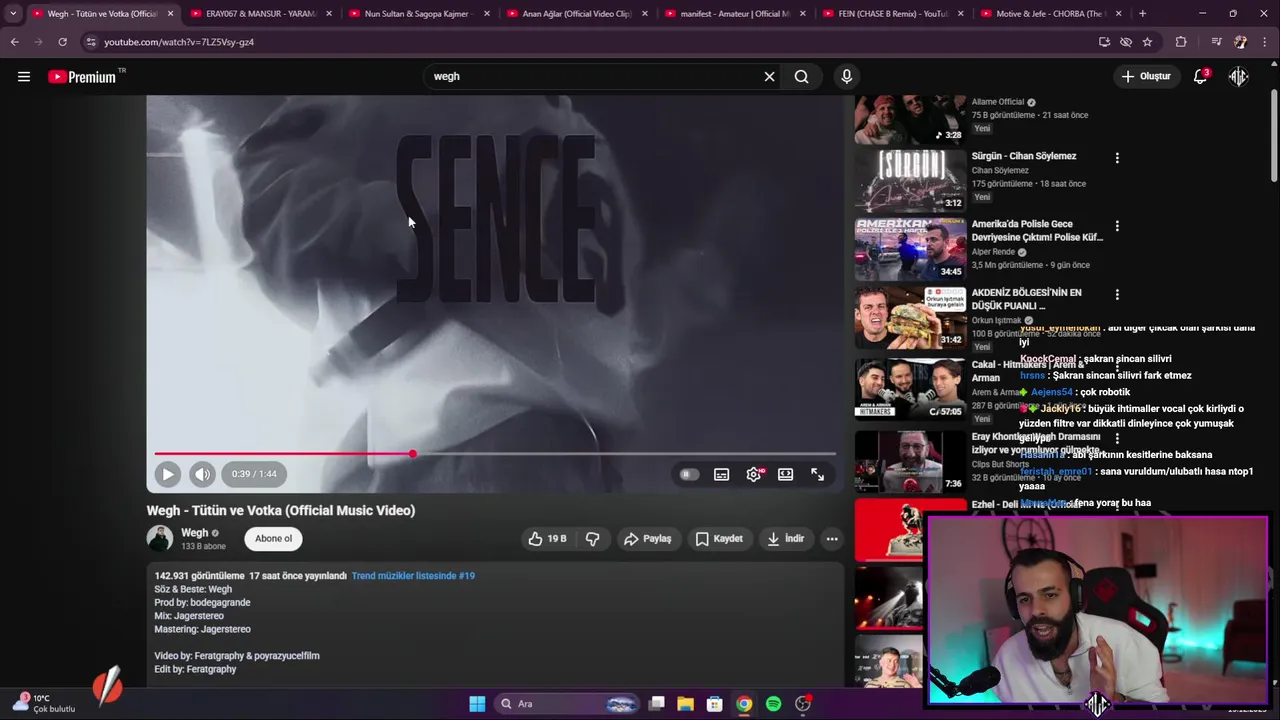The width and height of the screenshot is (1280, 720).
Task: Open Chrome extensions puzzle icon
Action: [1181, 42]
